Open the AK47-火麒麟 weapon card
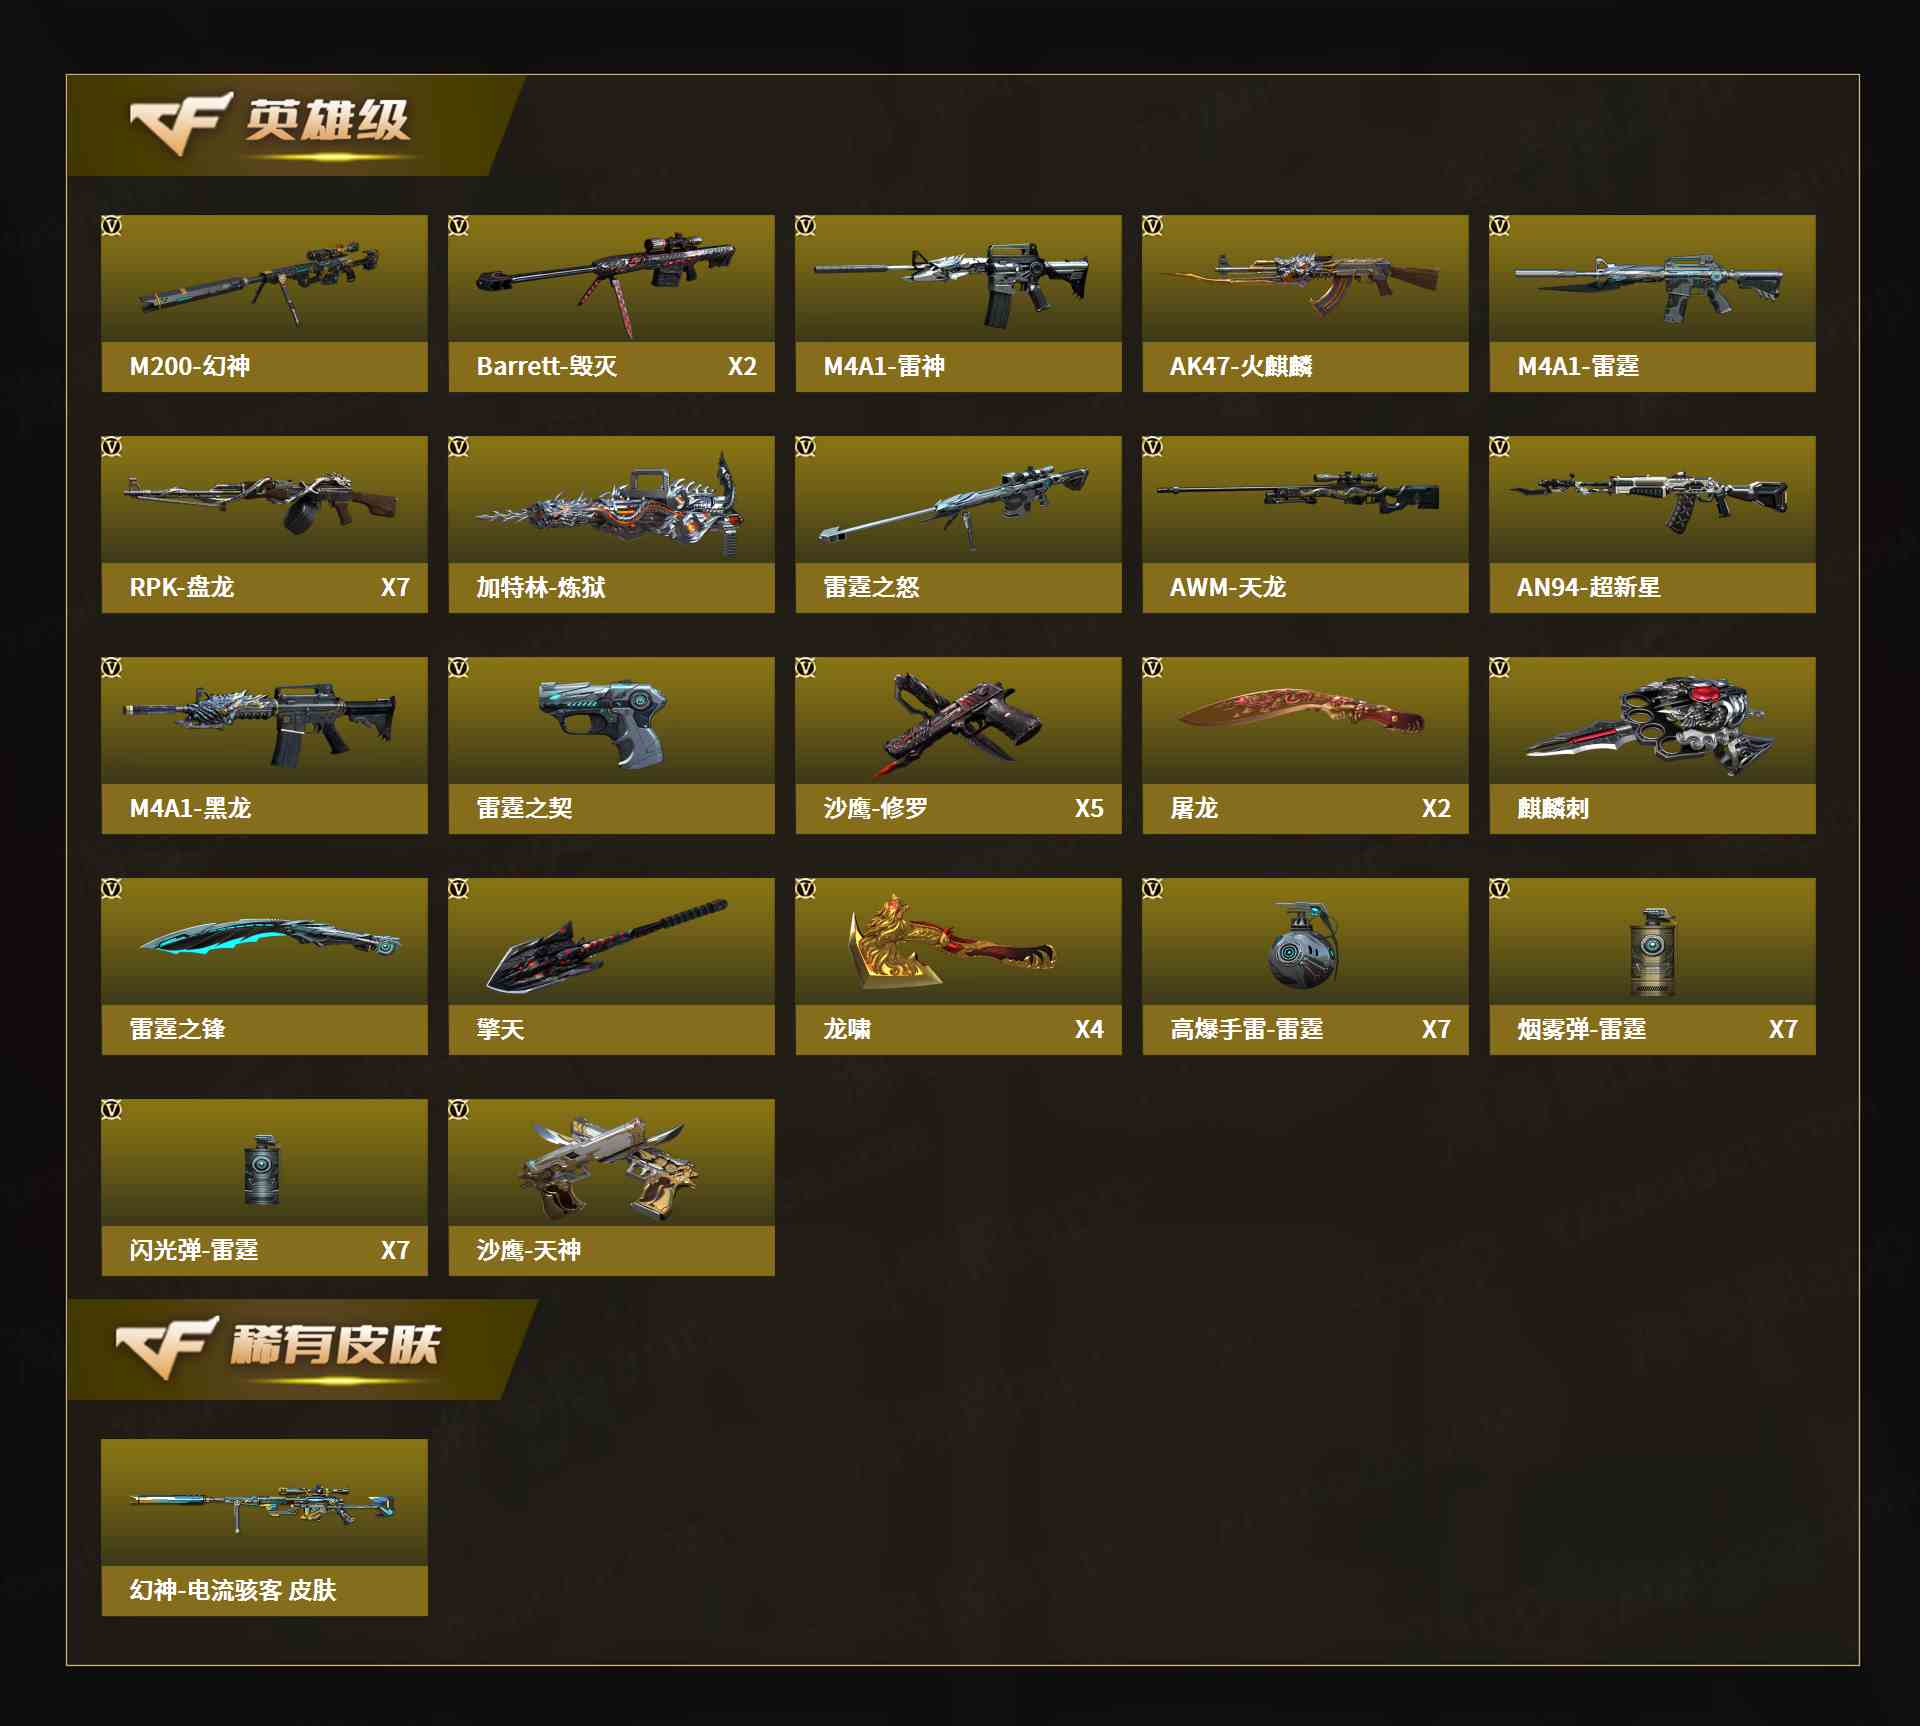Screen dimensions: 1920x1726 1305,303
